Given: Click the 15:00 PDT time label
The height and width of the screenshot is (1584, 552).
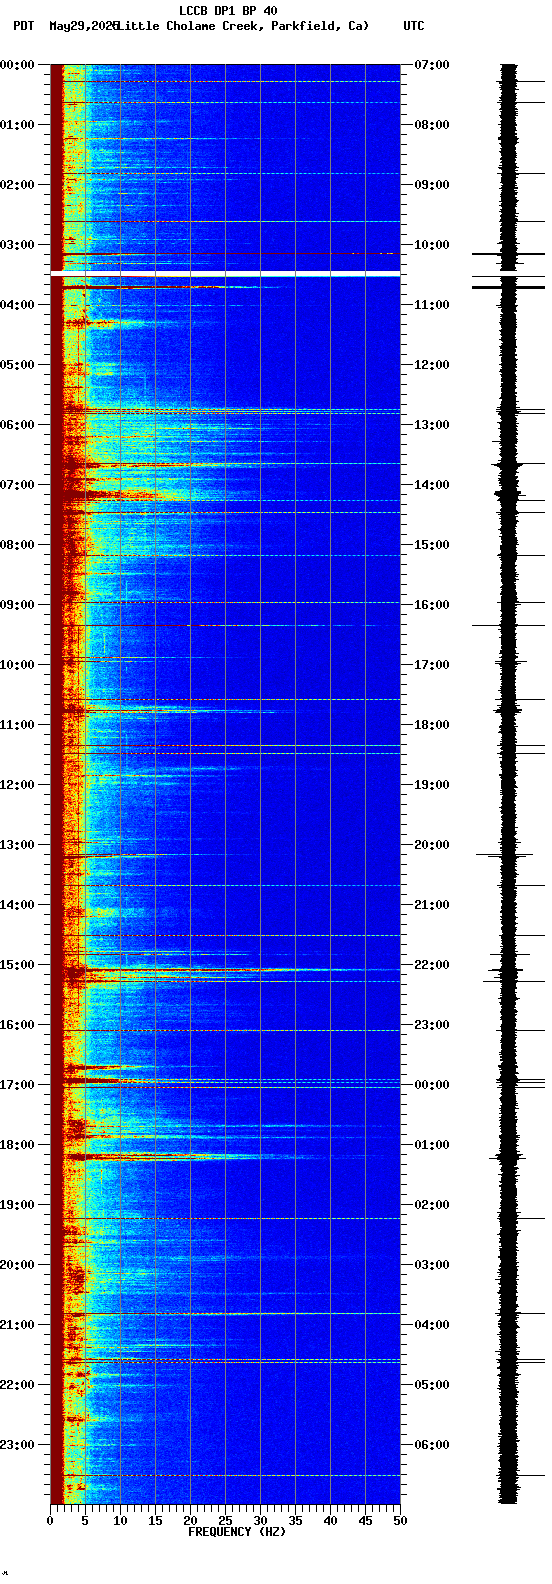Looking at the screenshot, I should click(17, 965).
